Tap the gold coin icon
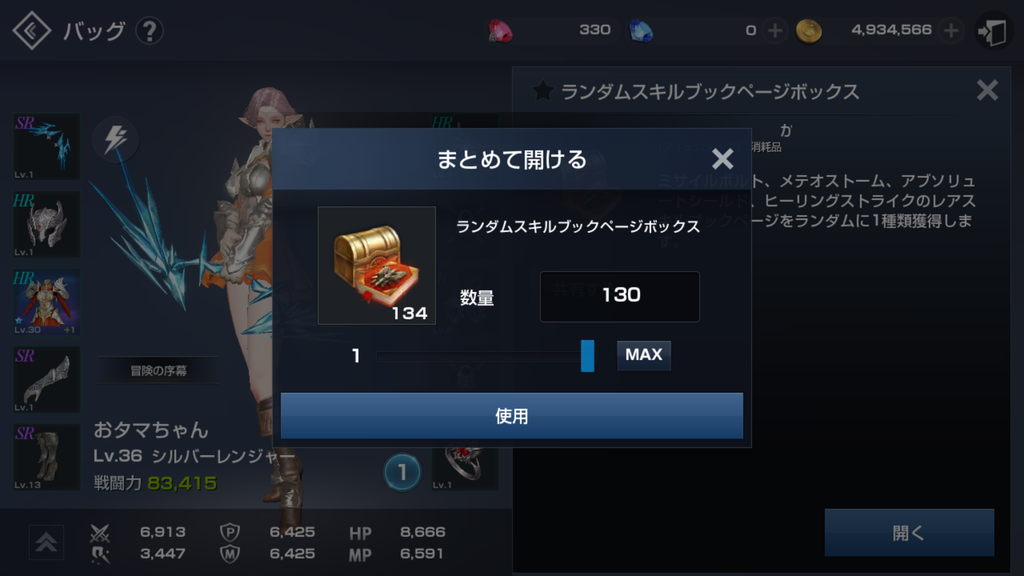This screenshot has width=1024, height=576. (x=808, y=31)
